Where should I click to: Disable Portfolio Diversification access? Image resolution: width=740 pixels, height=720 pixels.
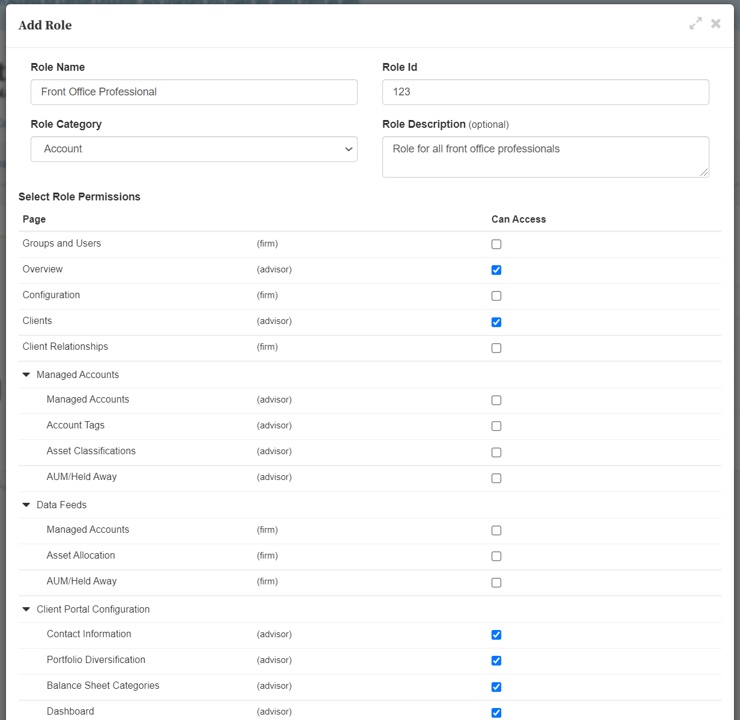click(496, 661)
